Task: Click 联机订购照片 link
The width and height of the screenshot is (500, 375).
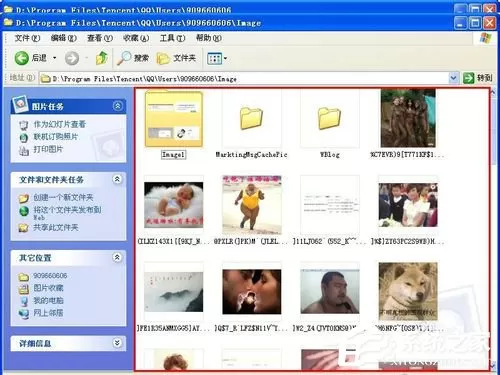Action: 55,137
